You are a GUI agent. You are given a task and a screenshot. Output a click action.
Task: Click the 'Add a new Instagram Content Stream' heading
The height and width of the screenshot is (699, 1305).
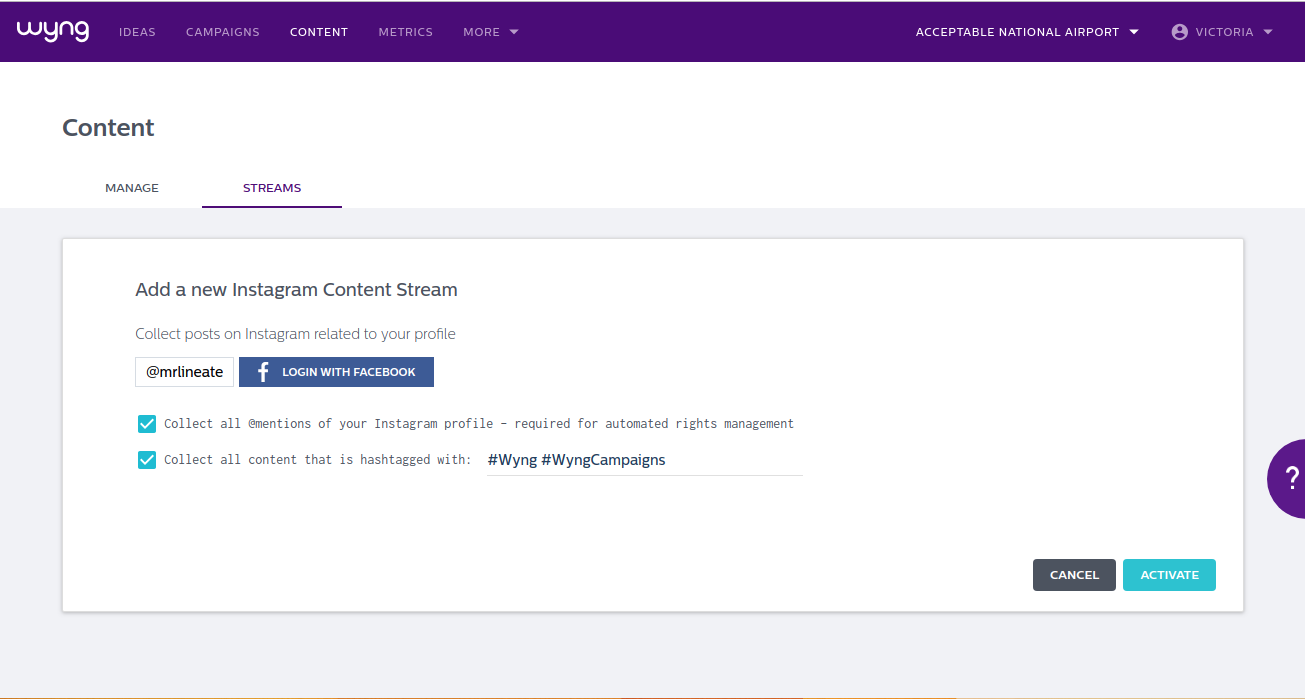pyautogui.click(x=296, y=290)
